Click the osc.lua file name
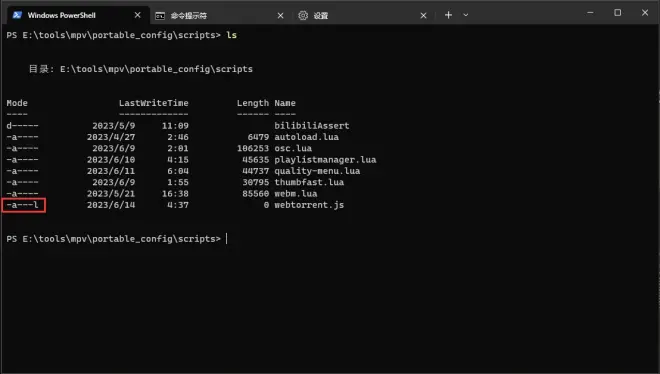Image resolution: width=660 pixels, height=374 pixels. (293, 149)
